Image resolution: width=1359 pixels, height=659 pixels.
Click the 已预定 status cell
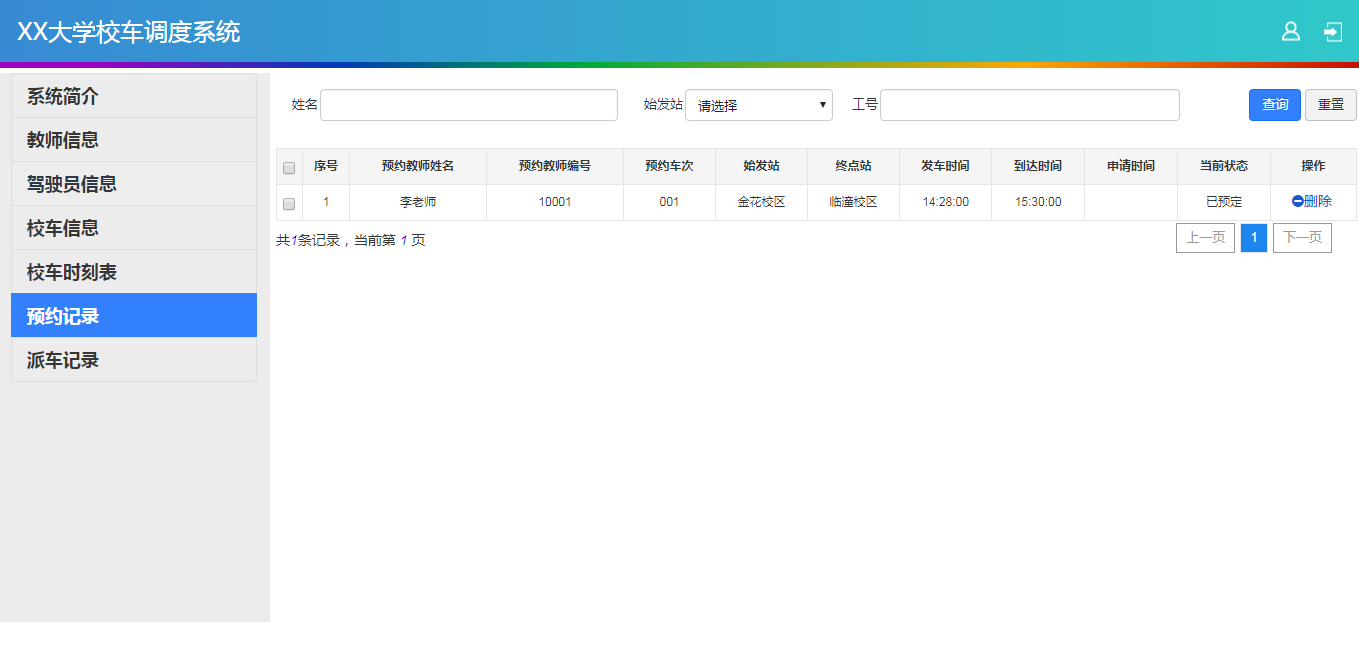[1224, 202]
